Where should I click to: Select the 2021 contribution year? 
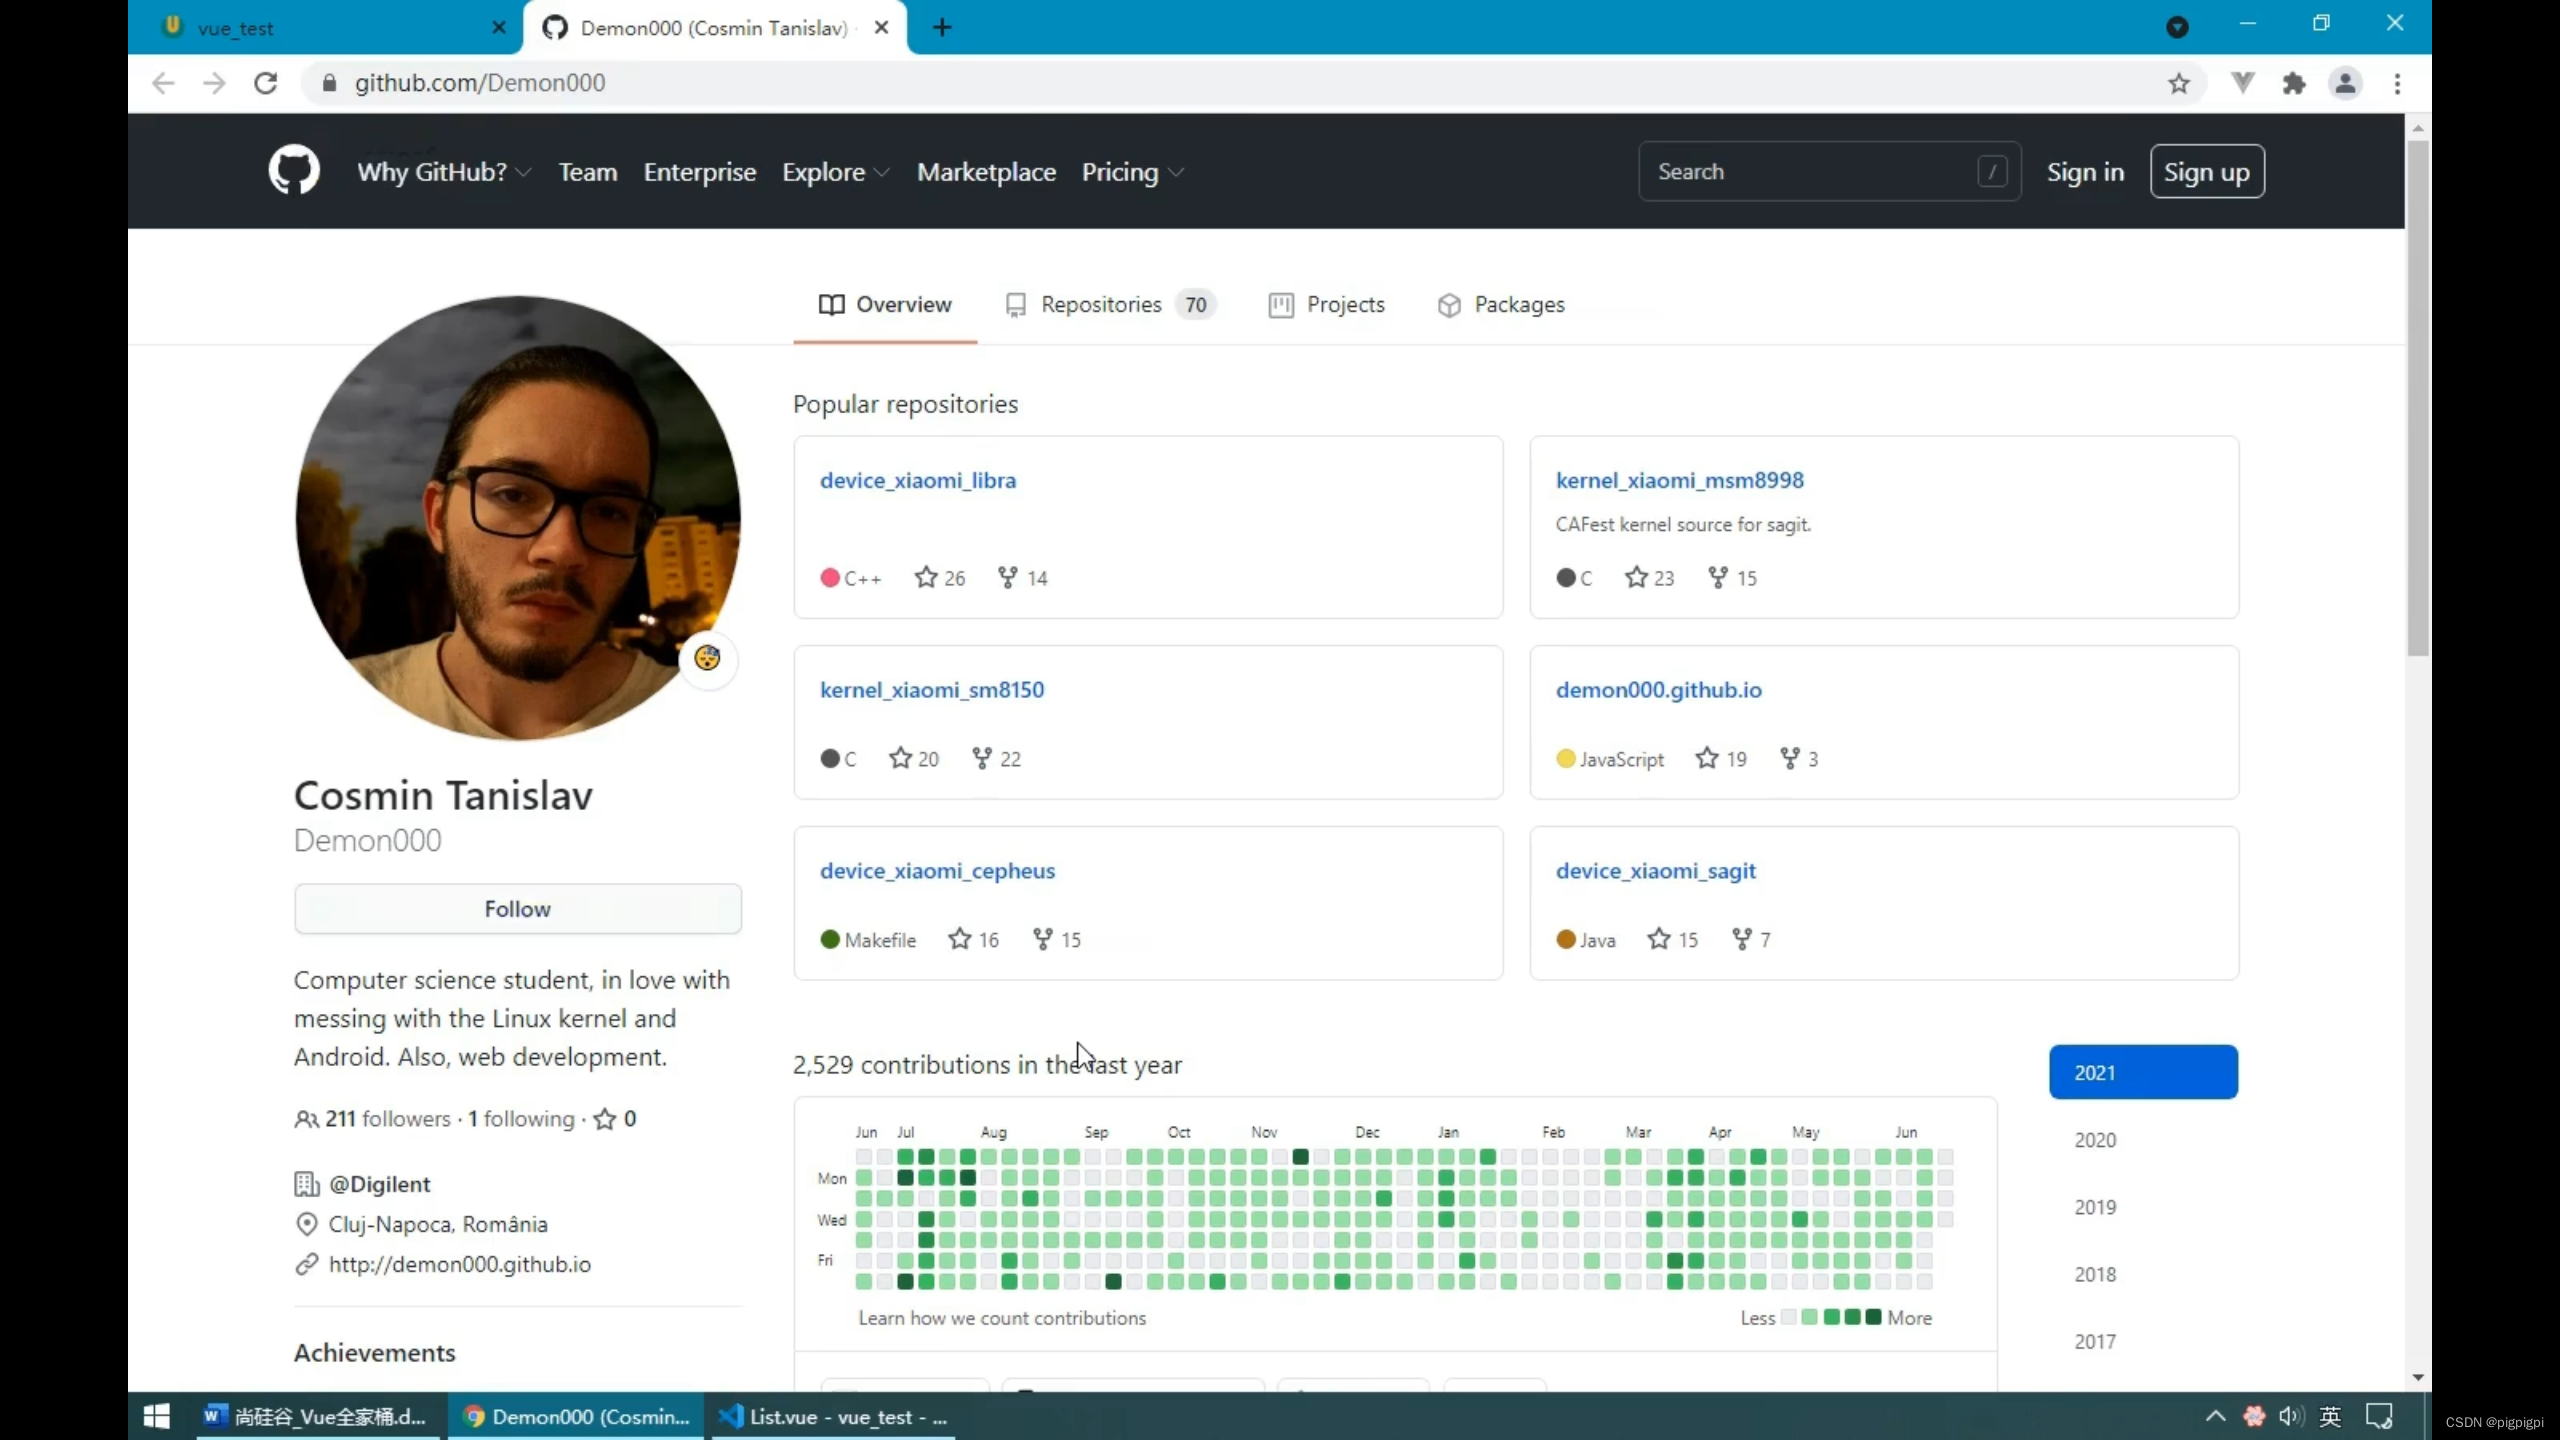tap(2143, 1072)
